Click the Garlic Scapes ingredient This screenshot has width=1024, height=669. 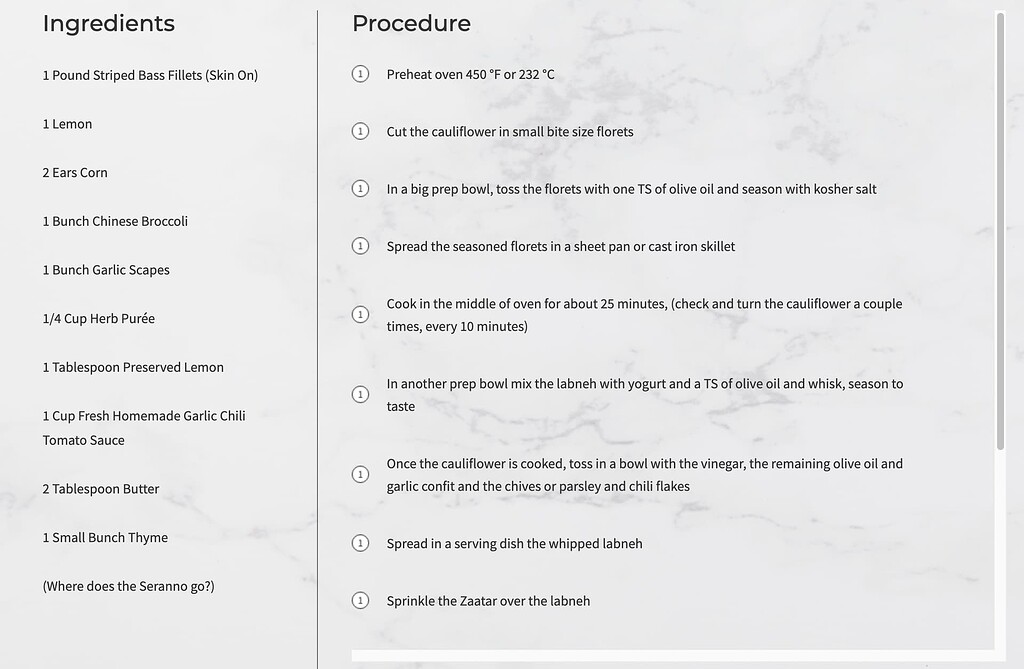coord(106,270)
